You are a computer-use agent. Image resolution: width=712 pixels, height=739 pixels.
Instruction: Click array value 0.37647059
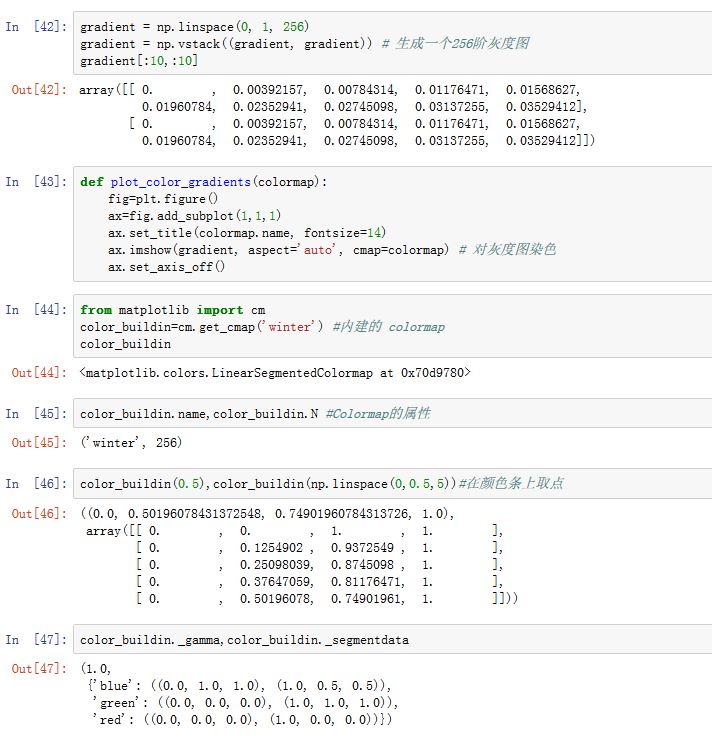click(275, 582)
